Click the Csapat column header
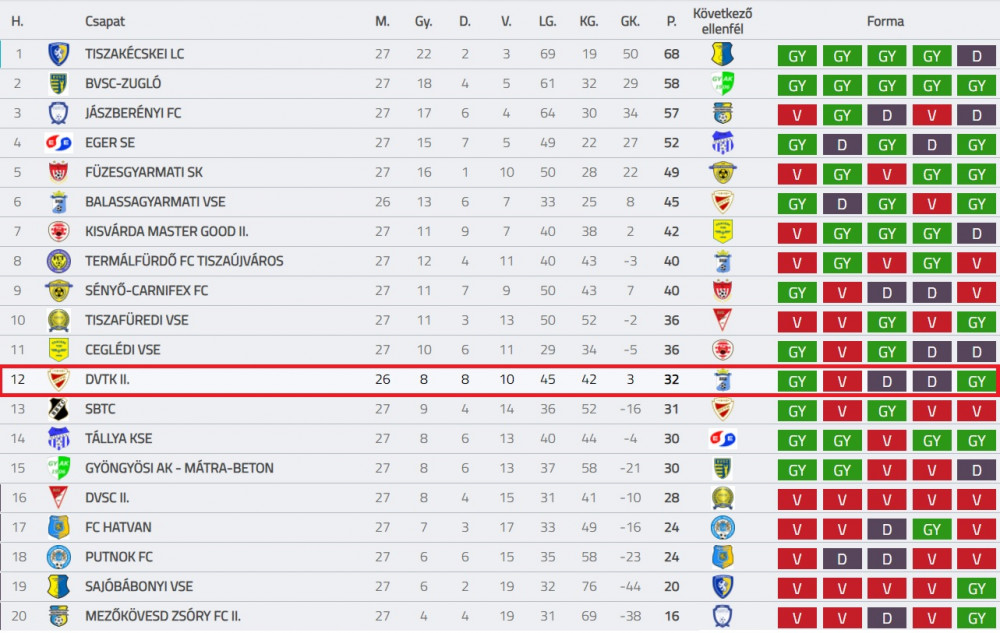Screen dimensions: 1000x633 pos(105,21)
